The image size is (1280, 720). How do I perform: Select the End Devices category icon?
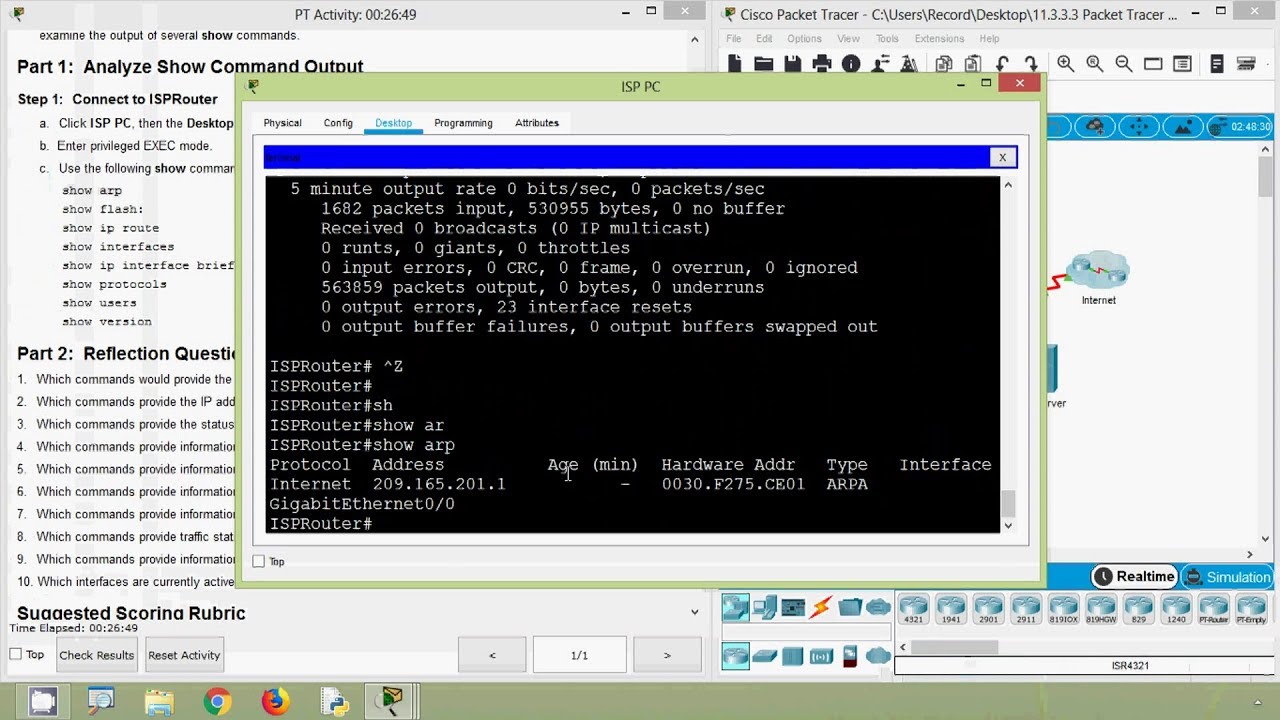point(765,607)
